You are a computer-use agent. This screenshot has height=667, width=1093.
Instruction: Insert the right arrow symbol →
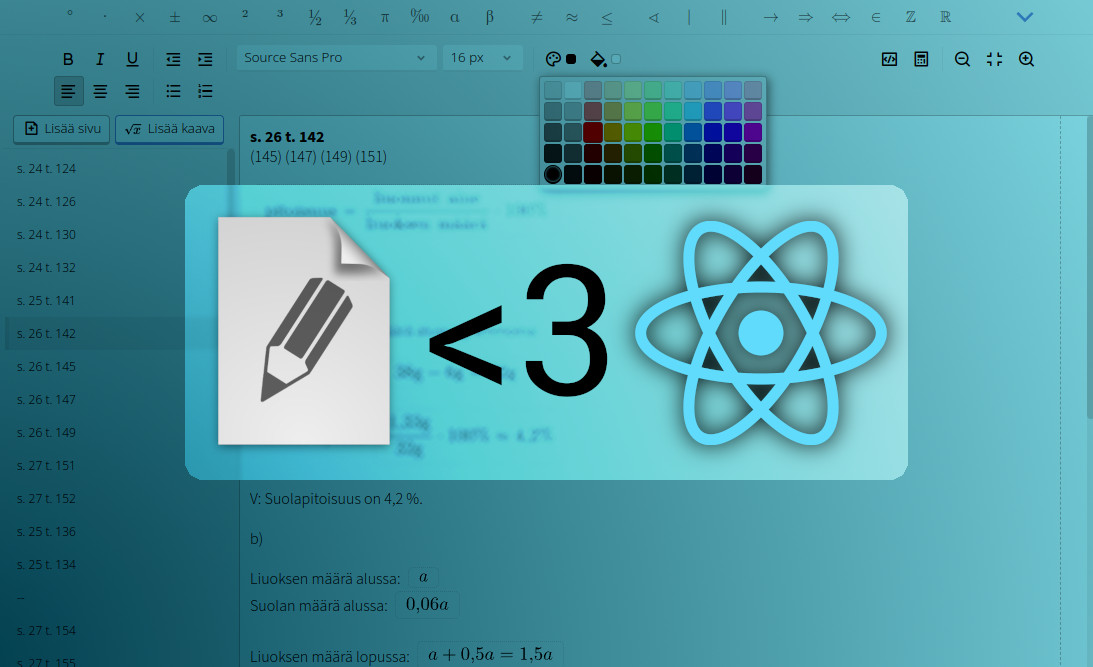click(770, 17)
